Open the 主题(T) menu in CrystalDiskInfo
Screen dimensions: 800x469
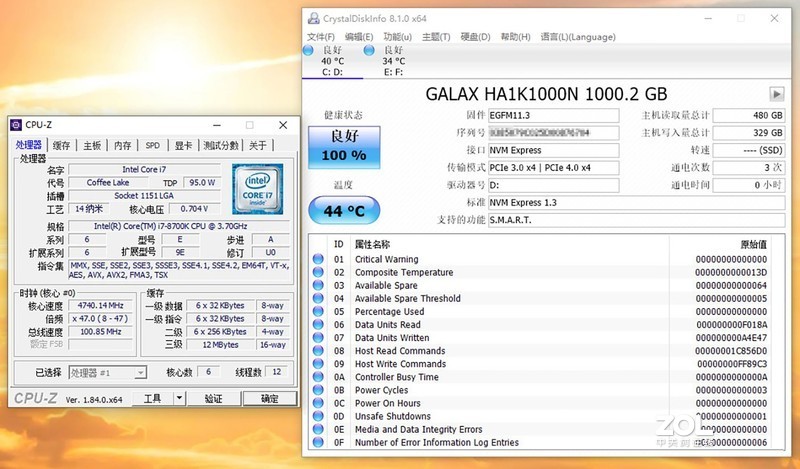click(436, 37)
